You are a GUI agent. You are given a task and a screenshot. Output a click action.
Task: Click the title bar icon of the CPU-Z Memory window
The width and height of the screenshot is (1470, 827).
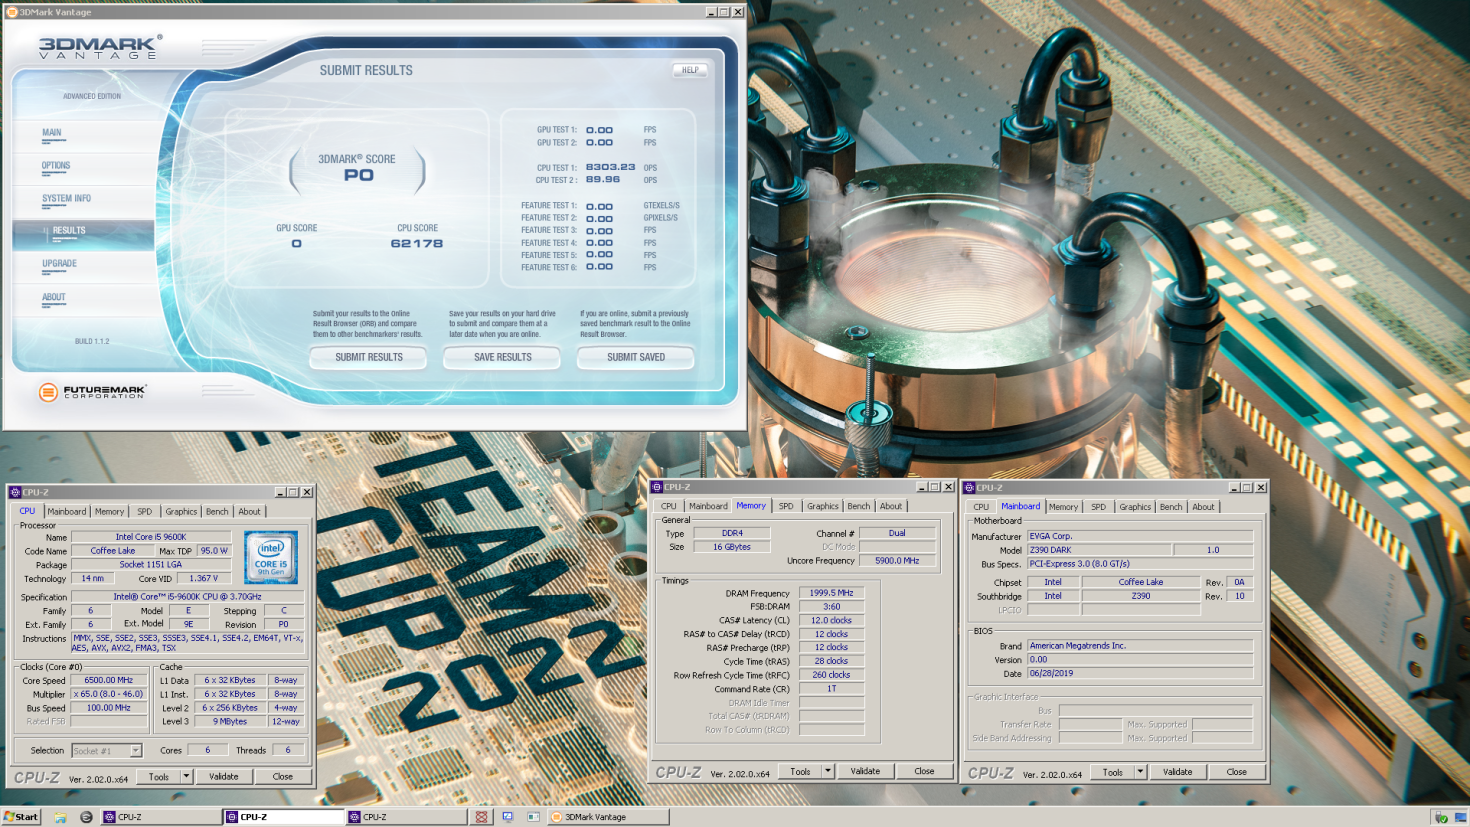(657, 487)
